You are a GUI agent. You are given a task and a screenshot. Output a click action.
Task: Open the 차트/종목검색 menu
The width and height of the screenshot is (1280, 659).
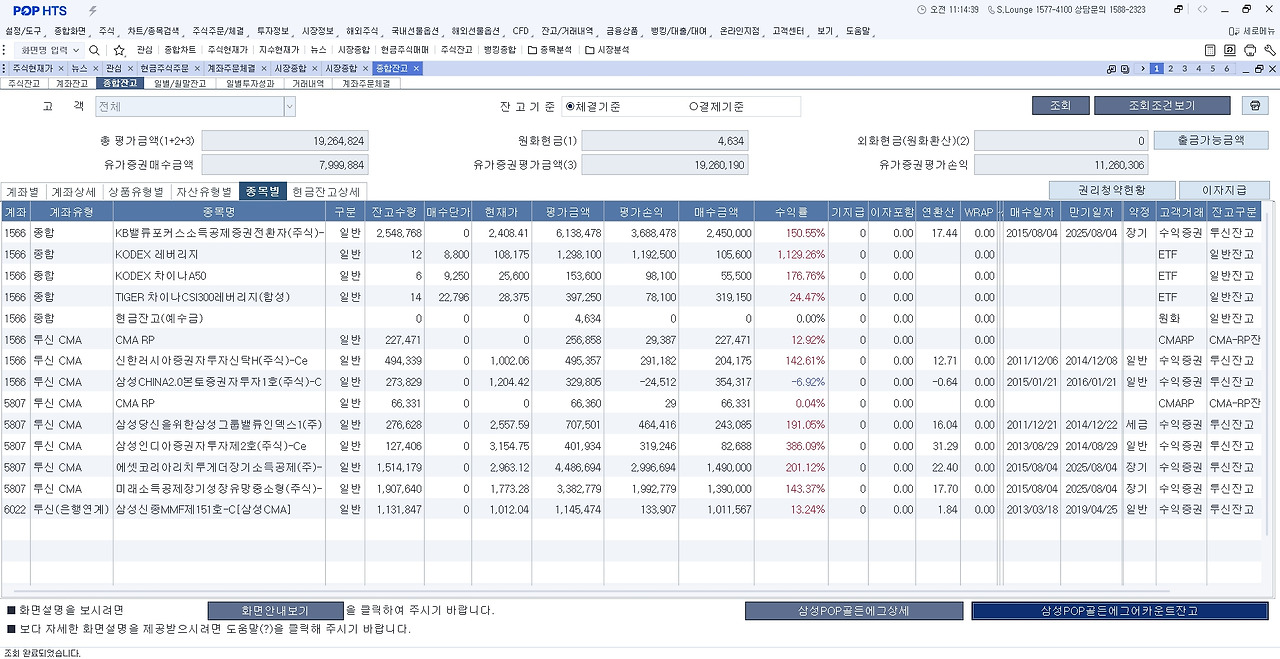click(x=155, y=31)
